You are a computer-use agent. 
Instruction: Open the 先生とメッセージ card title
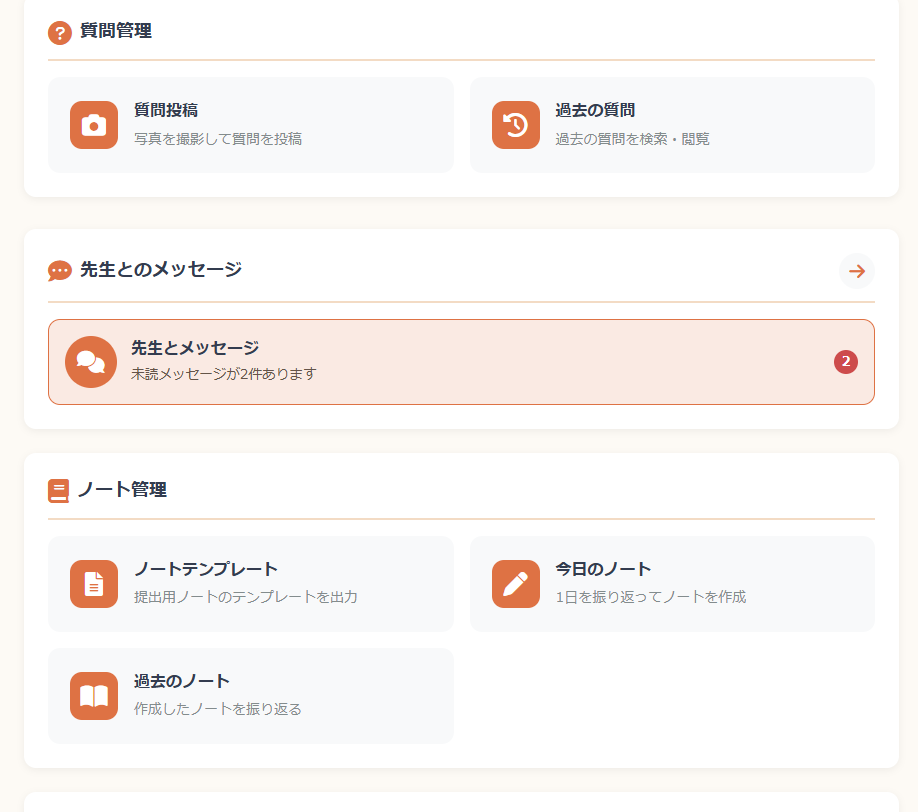point(195,348)
